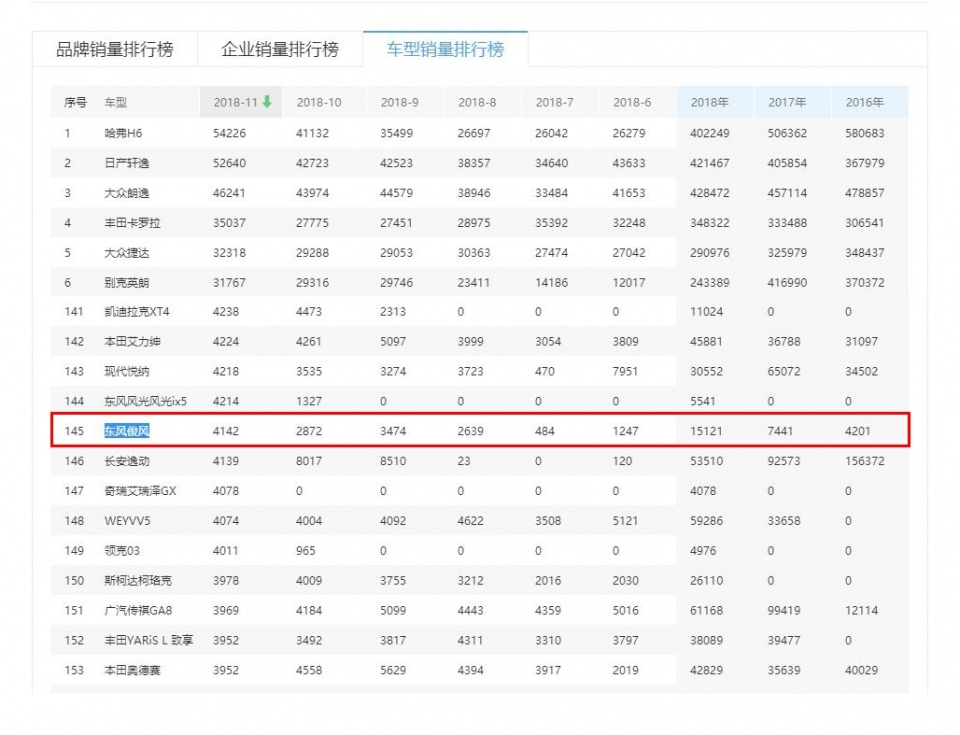
Task: Sort by the 2018-8 column header
Action: point(477,102)
